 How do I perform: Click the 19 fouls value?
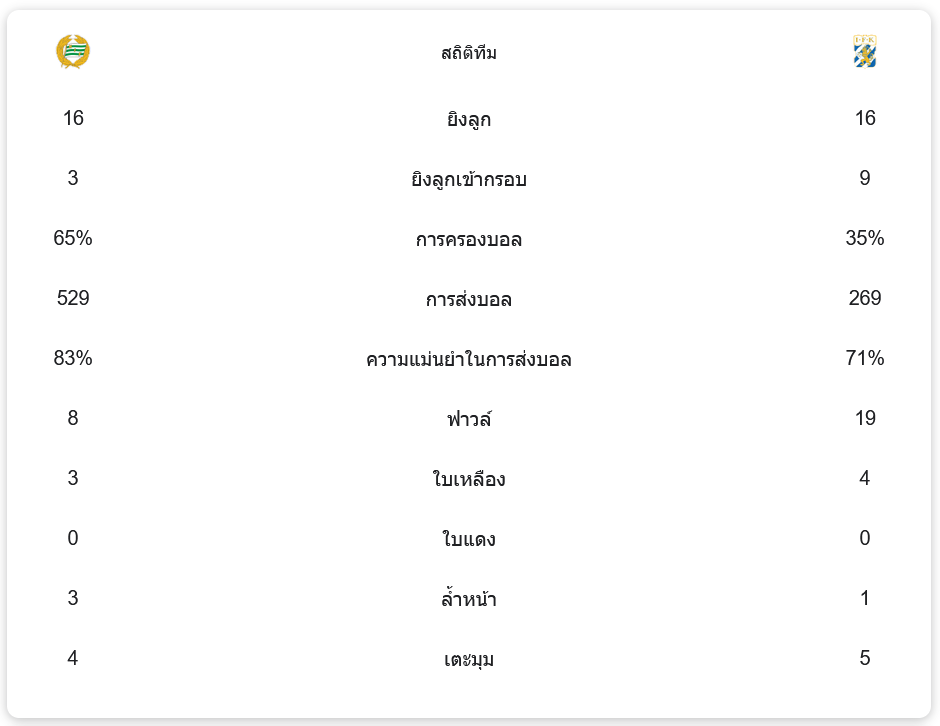pyautogui.click(x=865, y=418)
